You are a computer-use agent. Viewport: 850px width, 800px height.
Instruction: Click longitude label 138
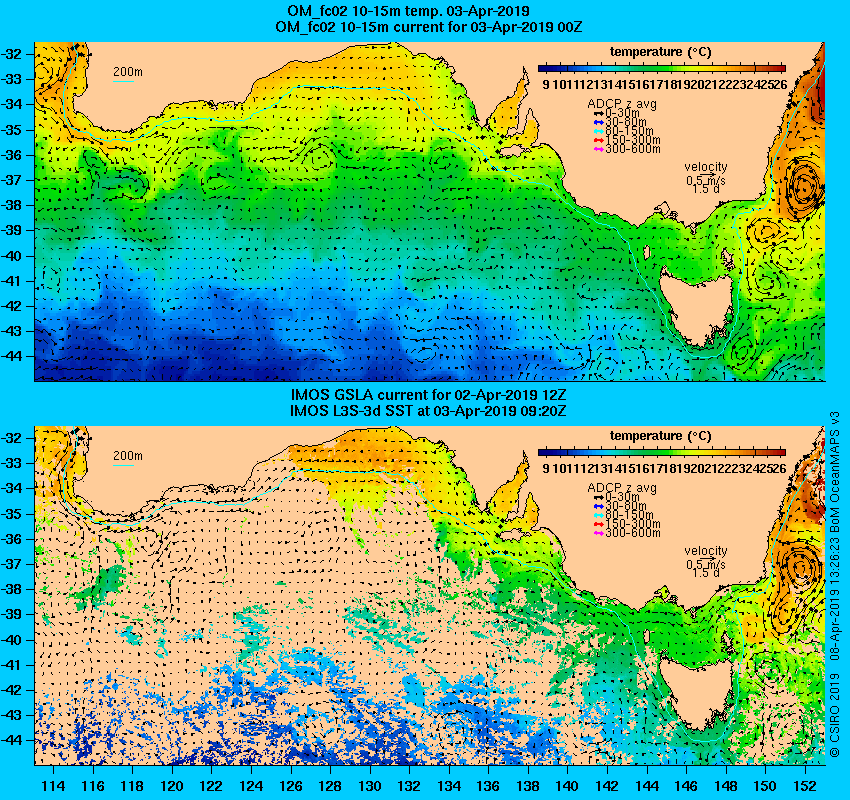[x=528, y=786]
